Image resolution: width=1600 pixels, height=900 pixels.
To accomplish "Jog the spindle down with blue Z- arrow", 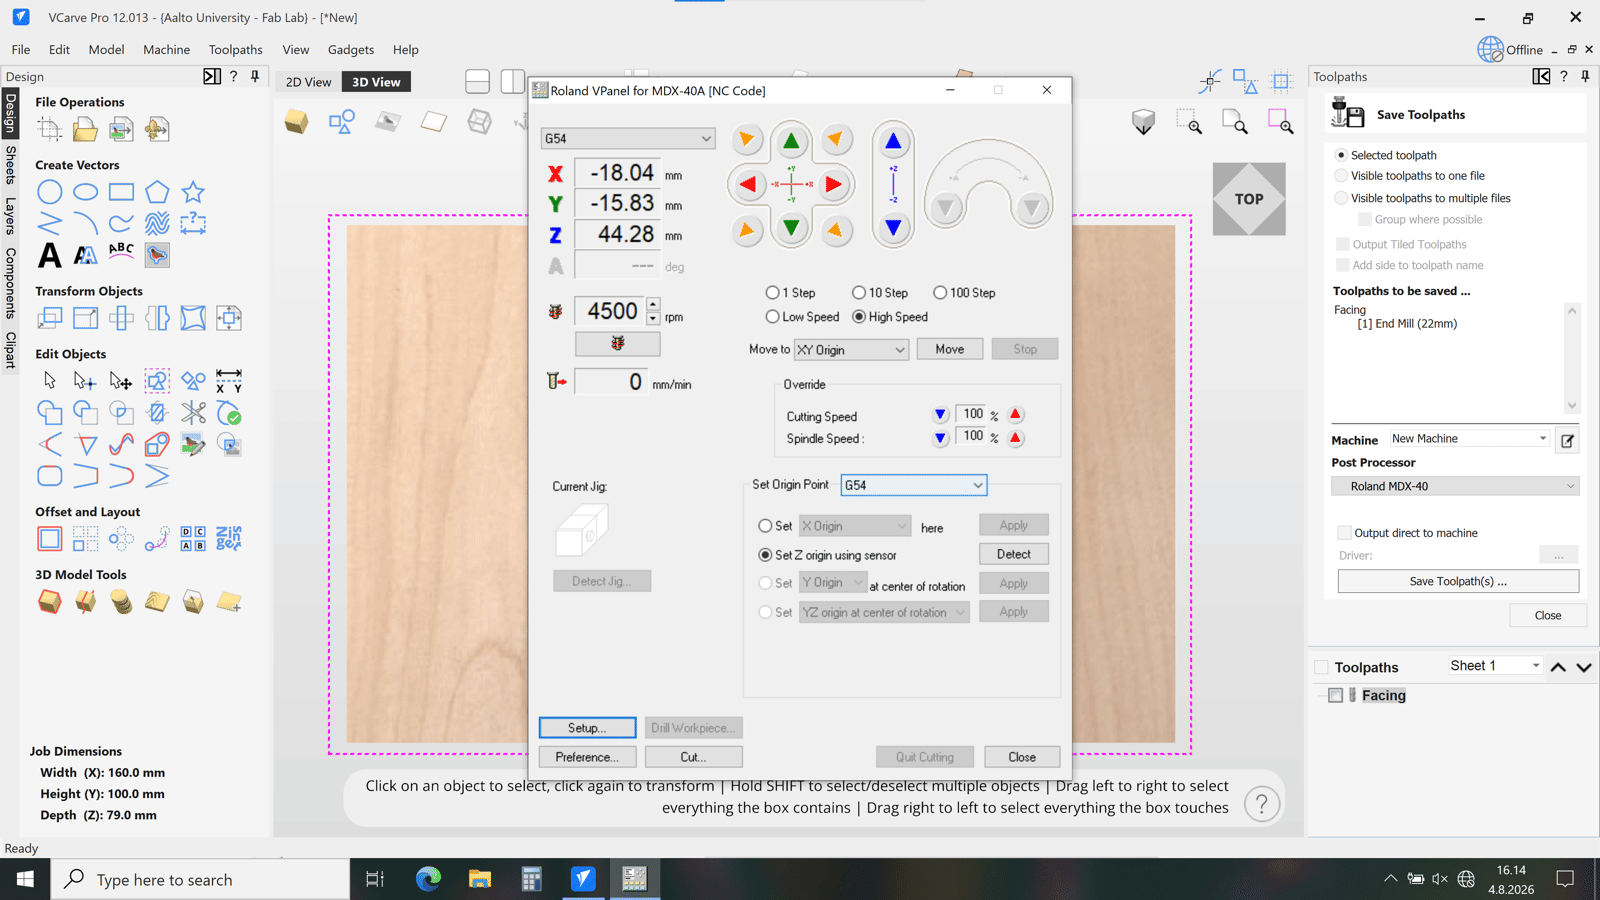I will (x=893, y=228).
